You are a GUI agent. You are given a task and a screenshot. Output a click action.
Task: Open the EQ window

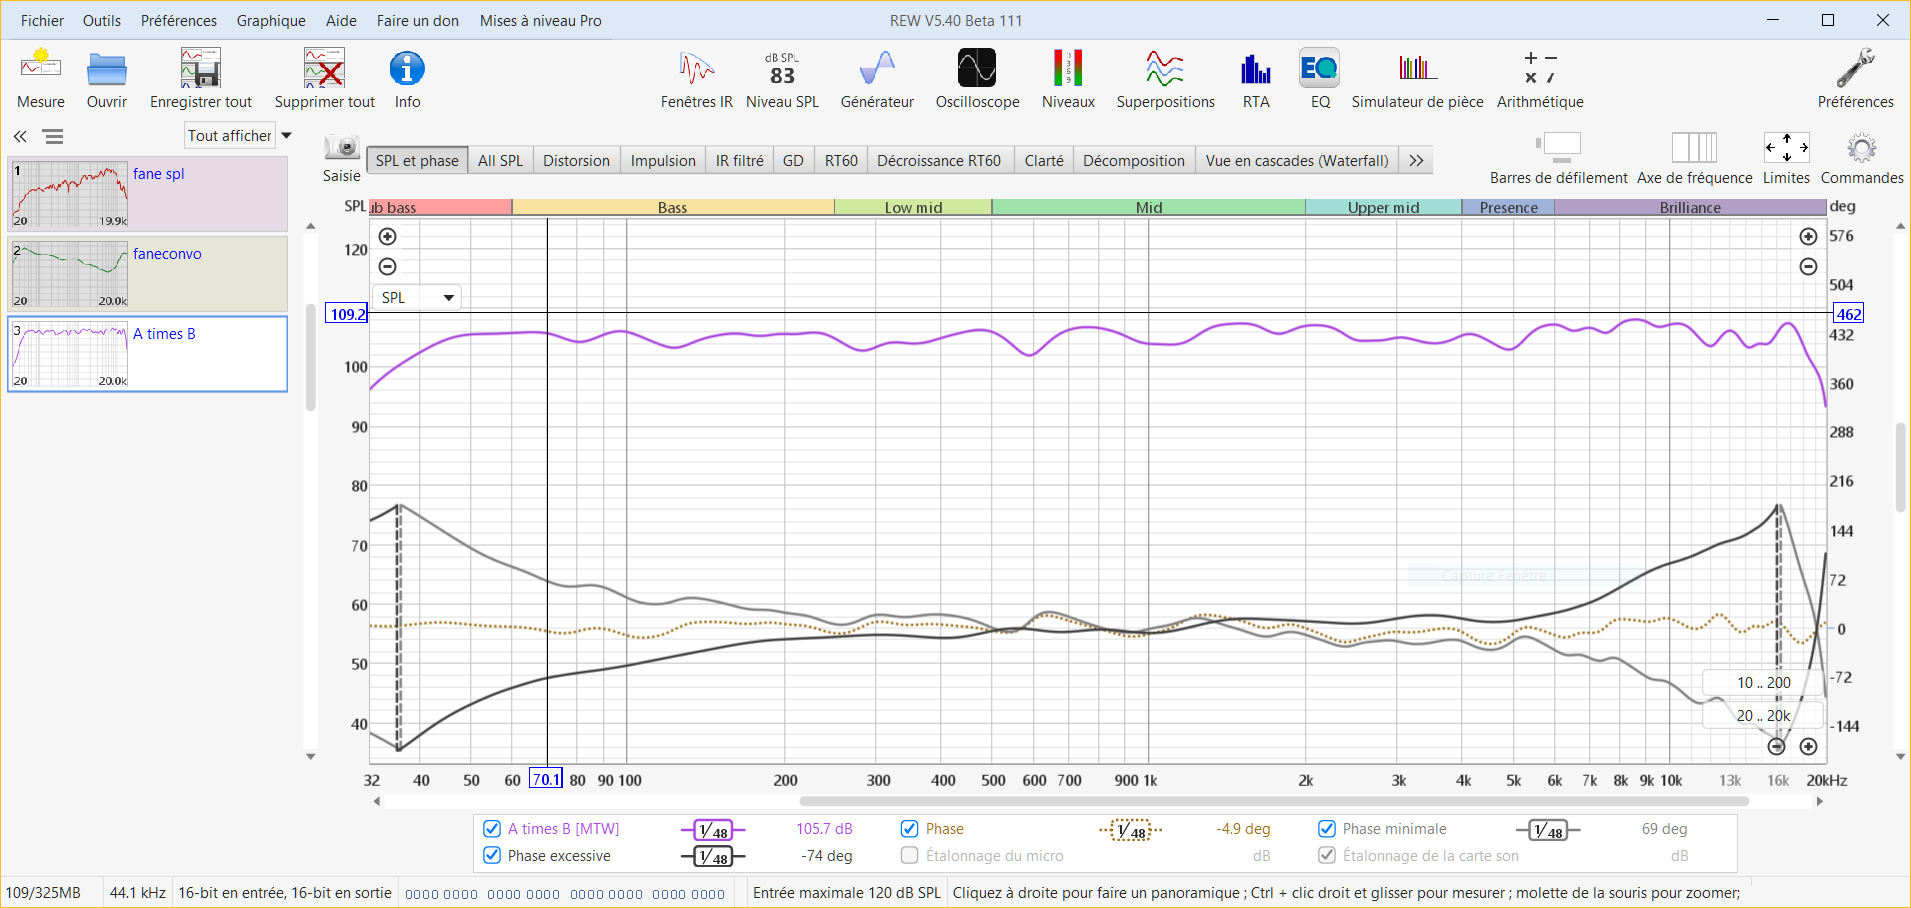(1320, 78)
